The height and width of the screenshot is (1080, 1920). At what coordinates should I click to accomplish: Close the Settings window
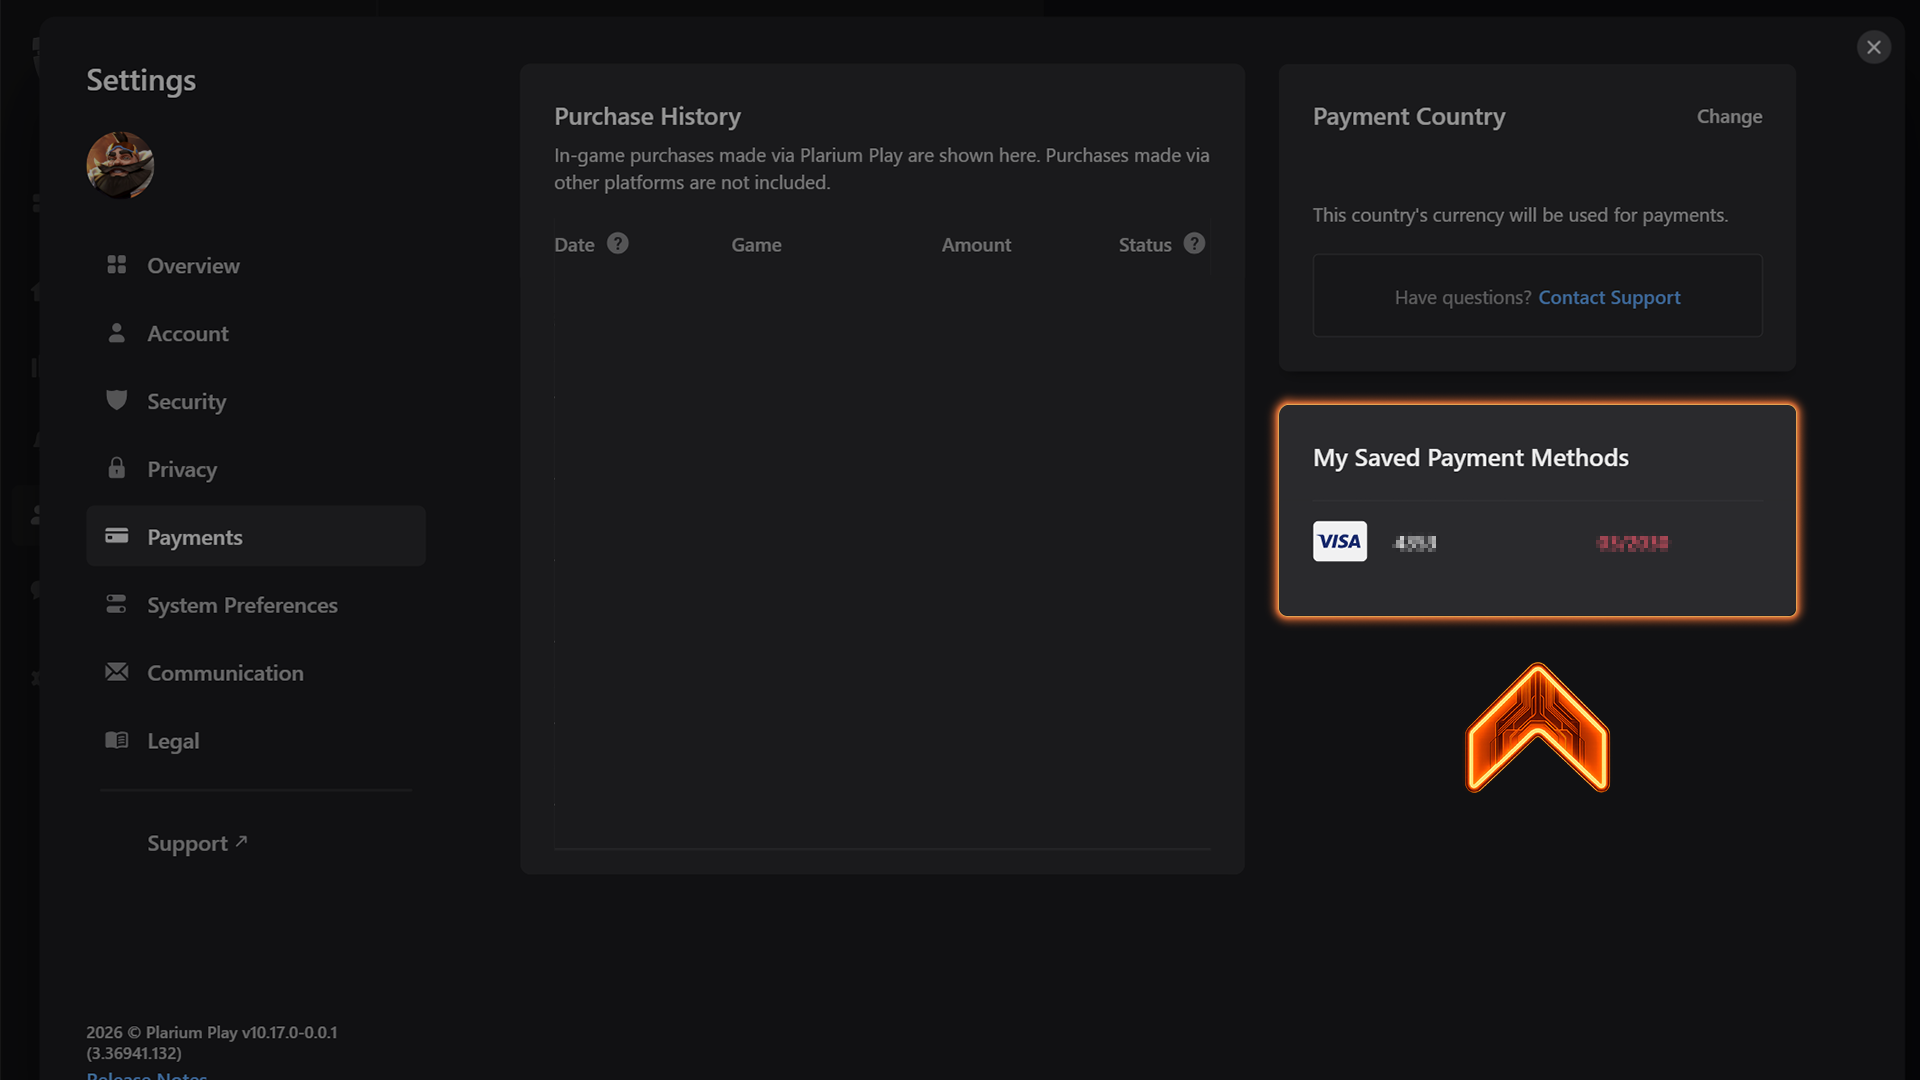click(1874, 47)
